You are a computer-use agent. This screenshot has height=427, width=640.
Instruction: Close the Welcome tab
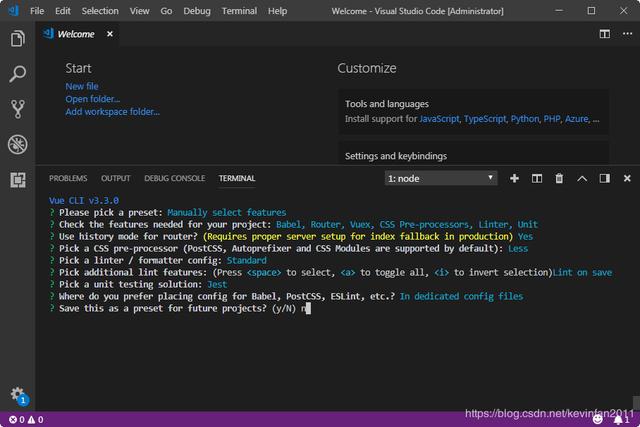110,34
